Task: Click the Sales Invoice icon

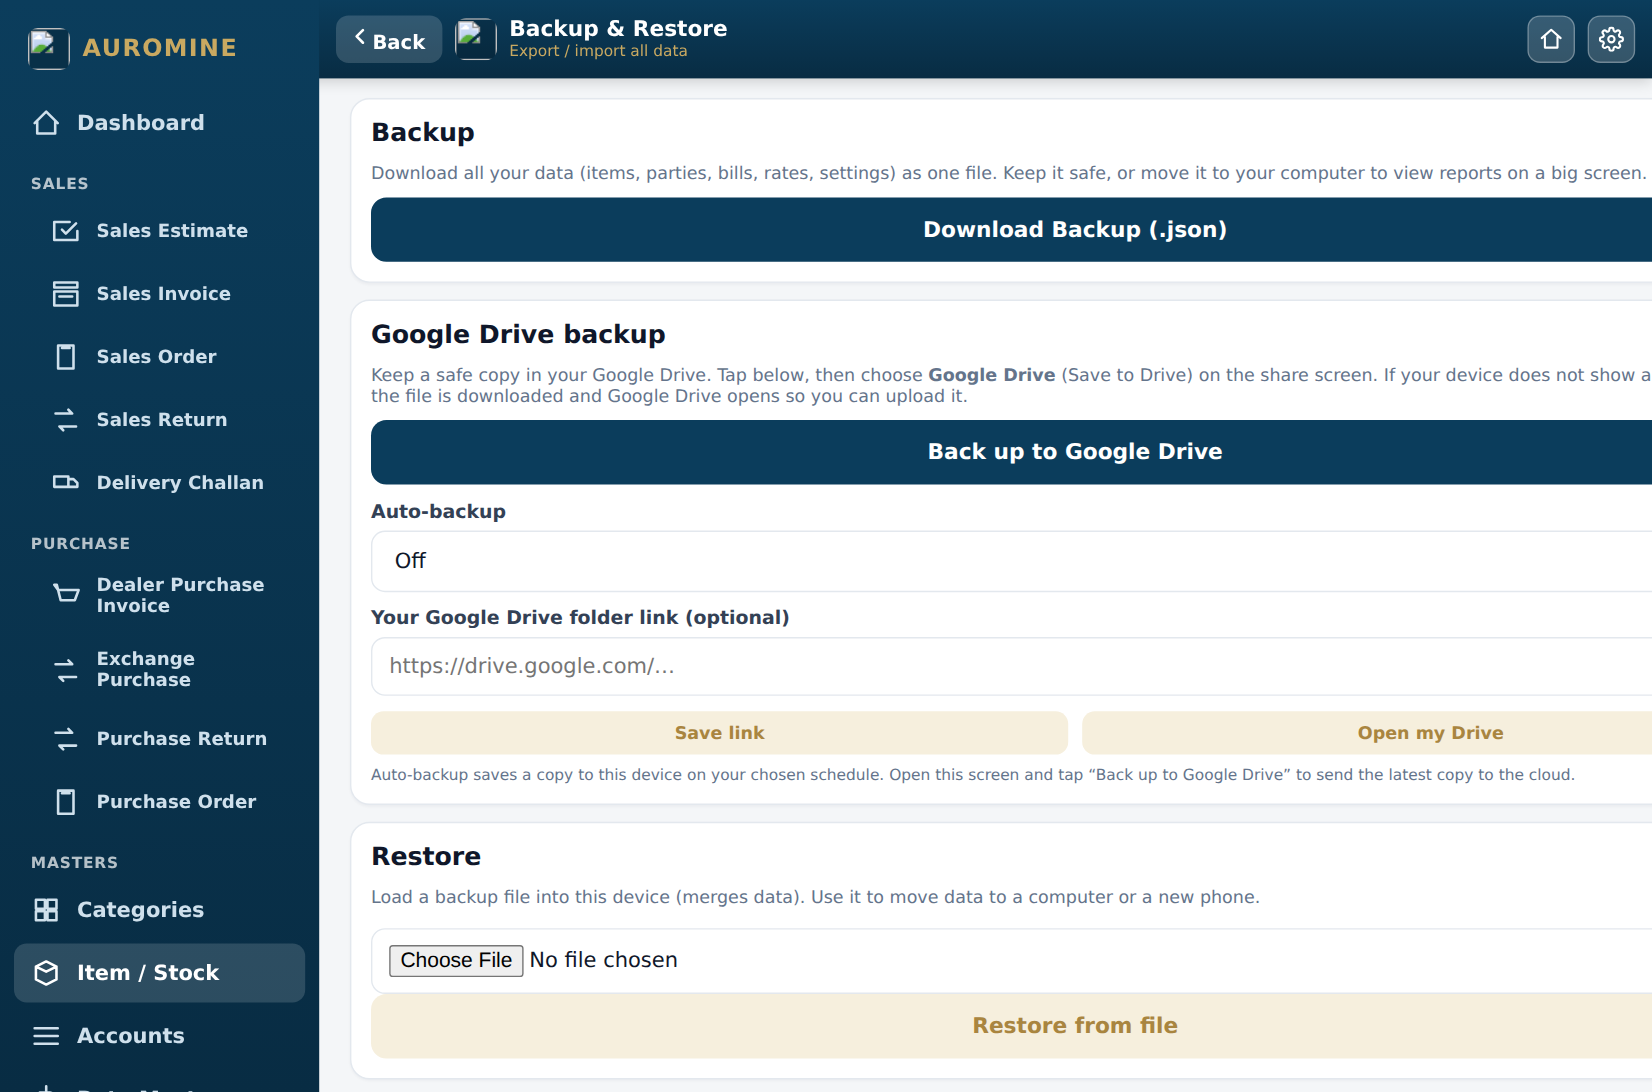Action: point(66,294)
